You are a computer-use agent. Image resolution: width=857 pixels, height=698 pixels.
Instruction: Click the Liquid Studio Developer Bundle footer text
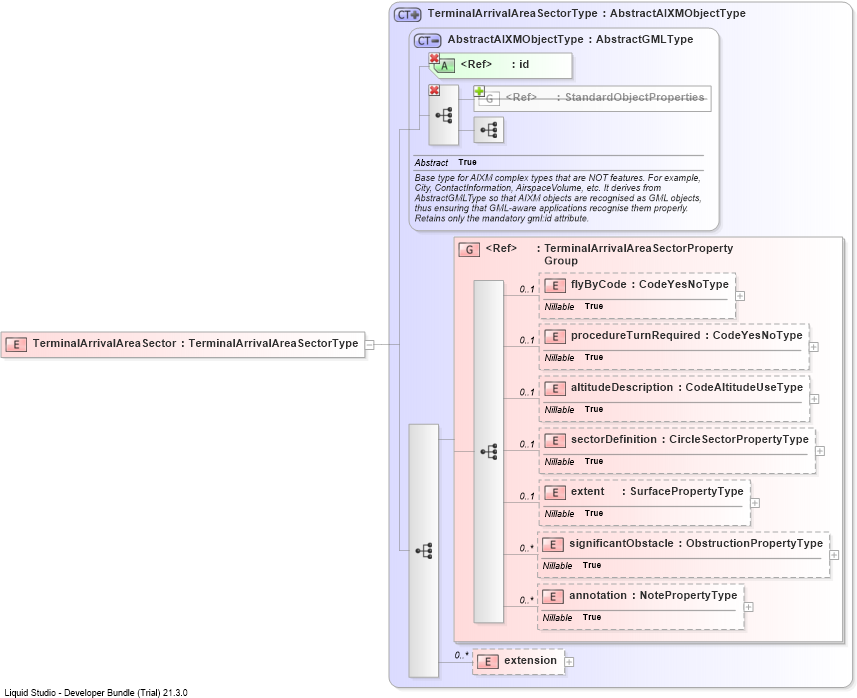(96, 693)
